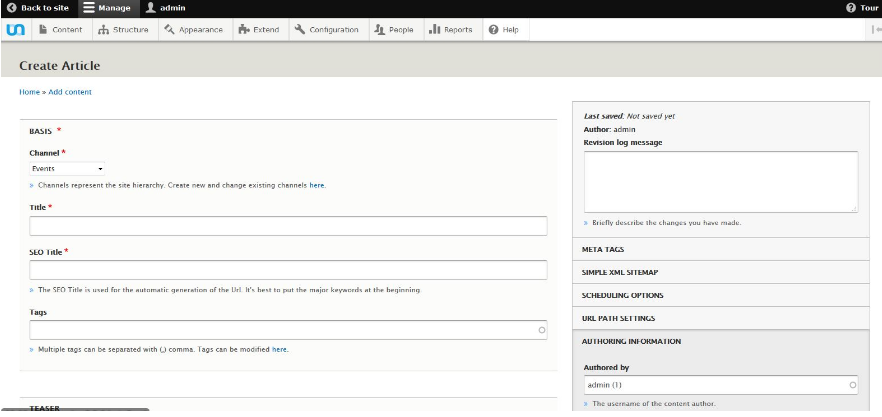Open the Extend modules page

pyautogui.click(x=259, y=30)
